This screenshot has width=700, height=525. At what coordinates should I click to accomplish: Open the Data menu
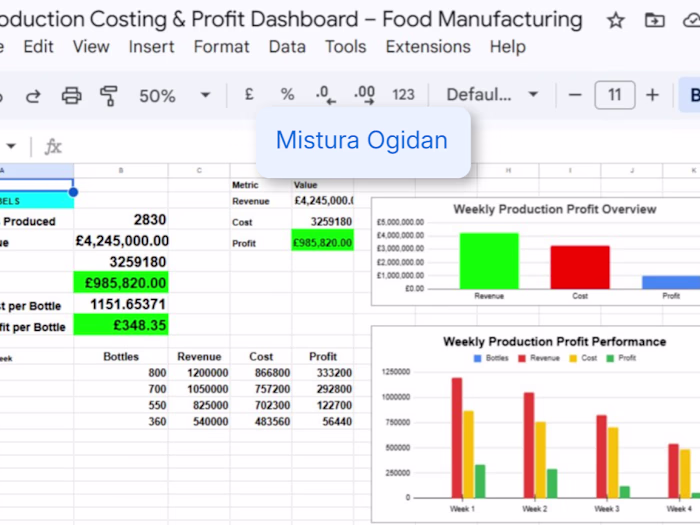pos(287,46)
